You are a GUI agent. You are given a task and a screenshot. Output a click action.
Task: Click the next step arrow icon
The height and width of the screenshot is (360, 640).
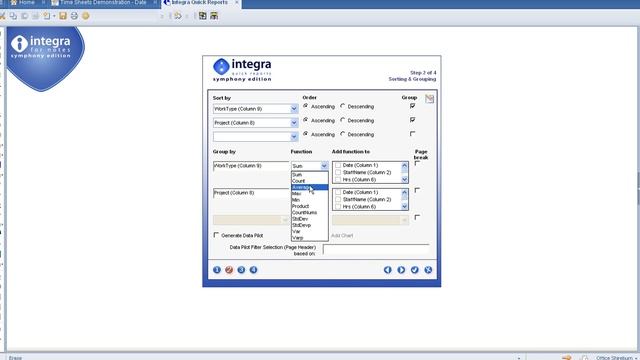tap(401, 270)
